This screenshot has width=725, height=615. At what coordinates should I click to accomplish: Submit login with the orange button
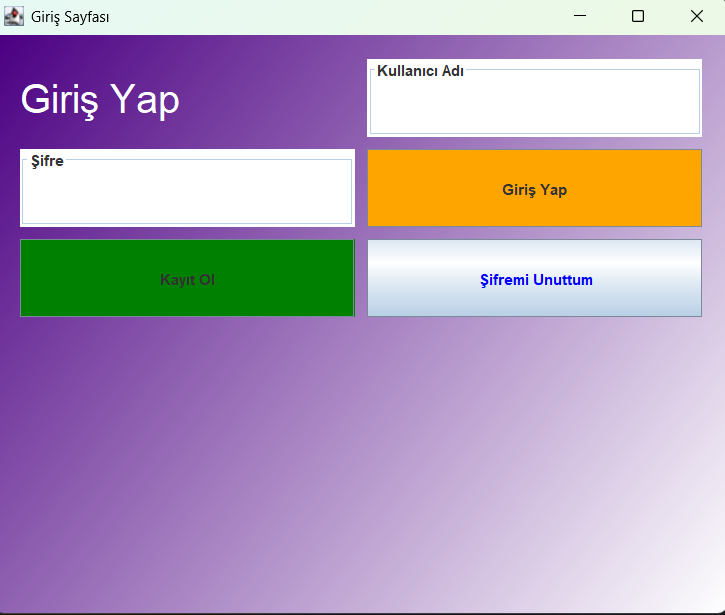click(x=535, y=189)
